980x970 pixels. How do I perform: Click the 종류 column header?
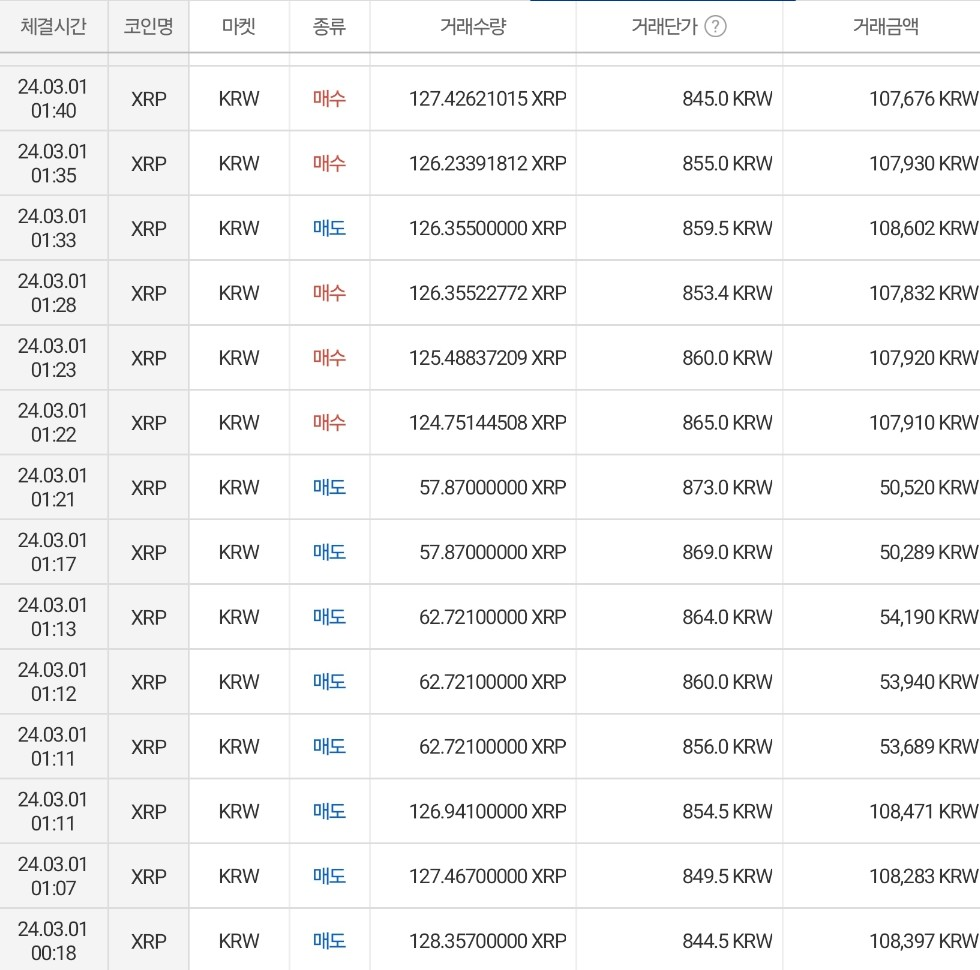pyautogui.click(x=329, y=26)
